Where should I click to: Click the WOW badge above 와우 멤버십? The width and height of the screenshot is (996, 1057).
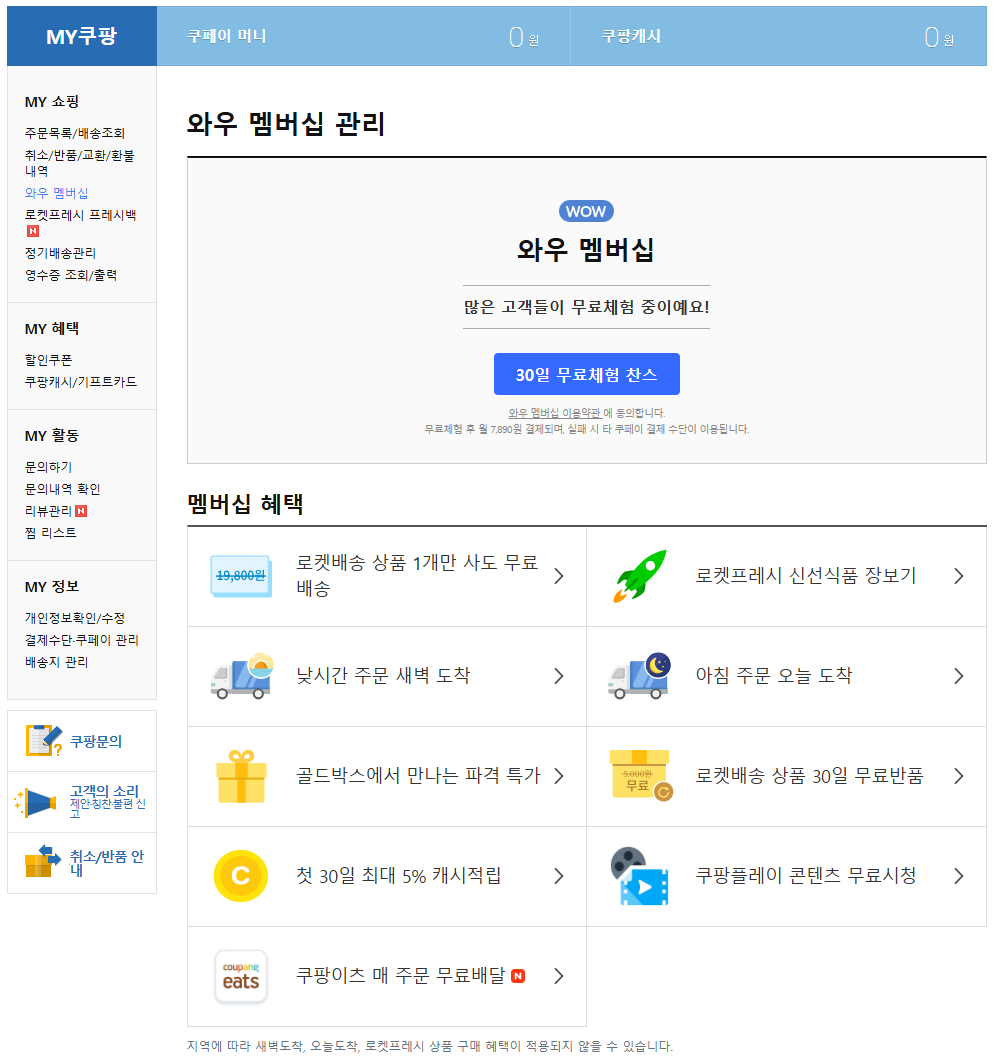(x=586, y=211)
